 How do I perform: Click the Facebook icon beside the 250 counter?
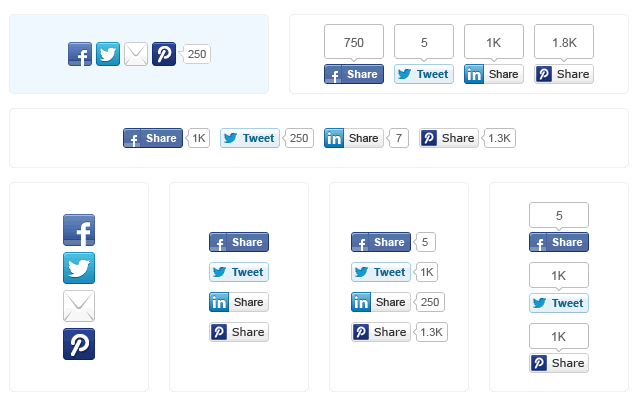tap(80, 54)
